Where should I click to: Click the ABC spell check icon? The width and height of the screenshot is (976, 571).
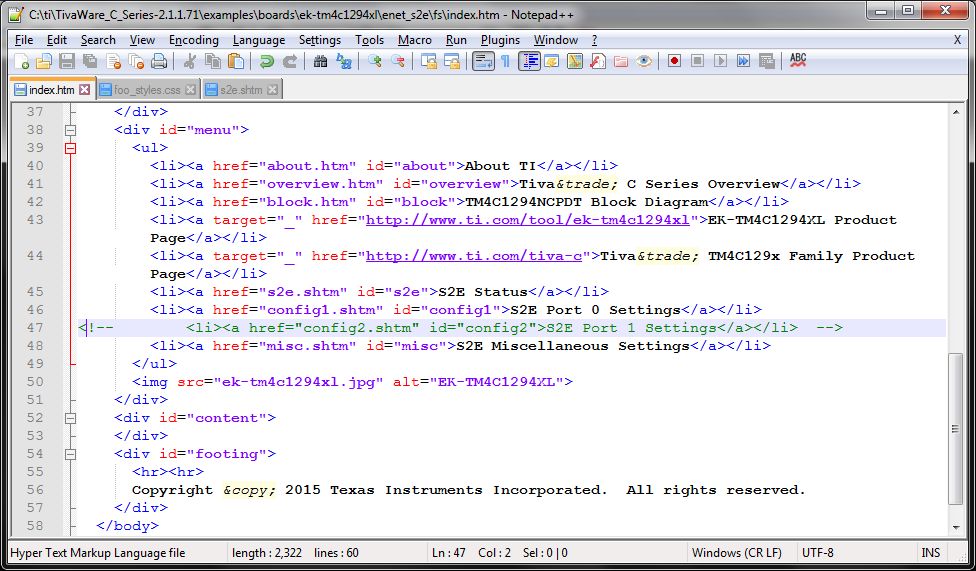coord(797,60)
